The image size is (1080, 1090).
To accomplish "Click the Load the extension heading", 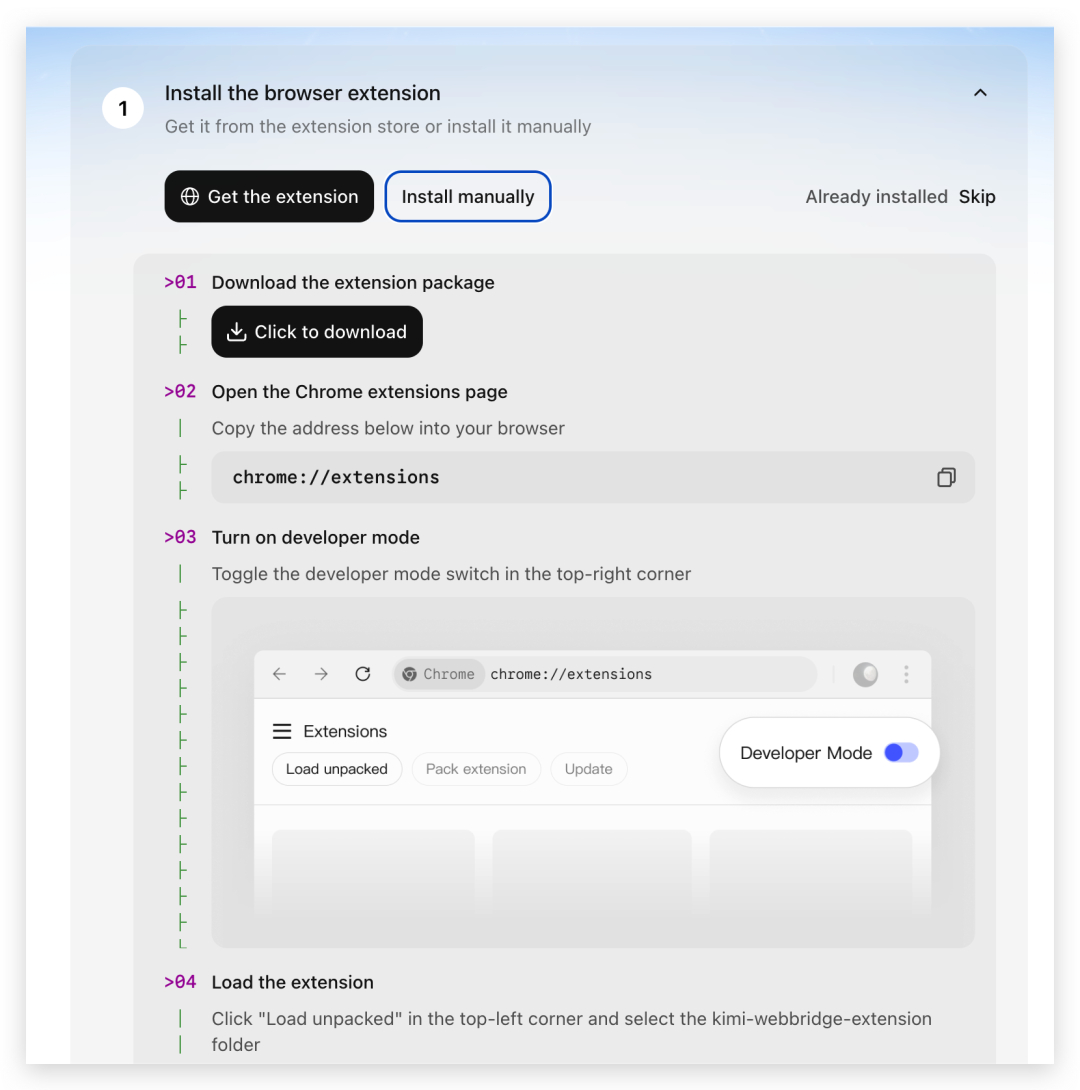I will click(293, 982).
